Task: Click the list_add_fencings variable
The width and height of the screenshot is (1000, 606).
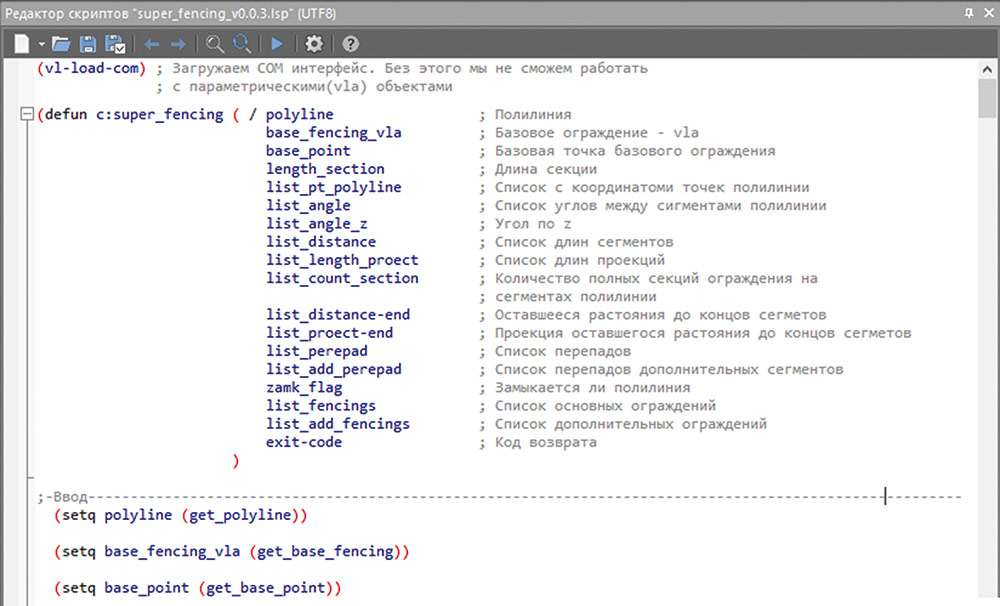Action: tap(338, 424)
